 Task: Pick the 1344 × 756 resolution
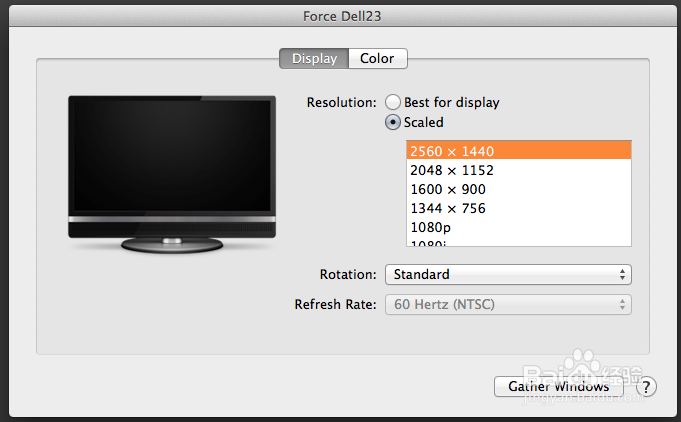(x=519, y=208)
